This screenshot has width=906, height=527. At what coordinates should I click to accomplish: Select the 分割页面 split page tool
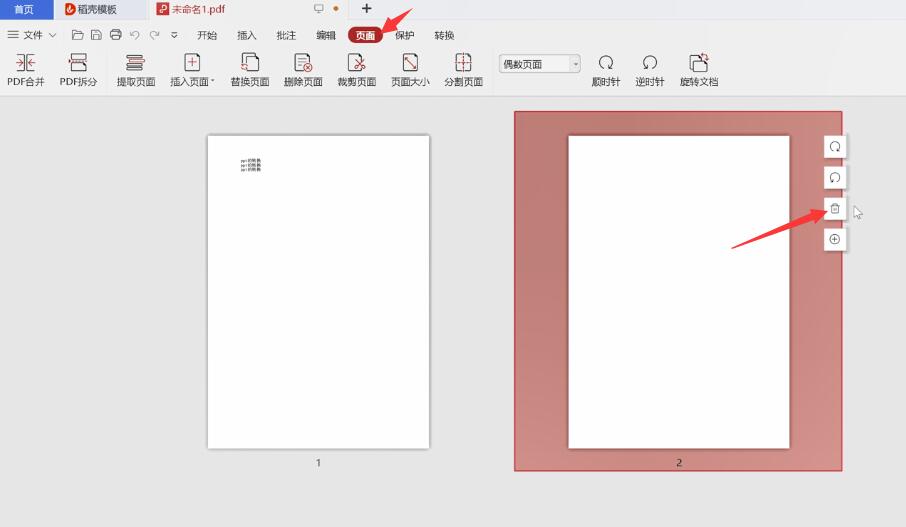463,69
